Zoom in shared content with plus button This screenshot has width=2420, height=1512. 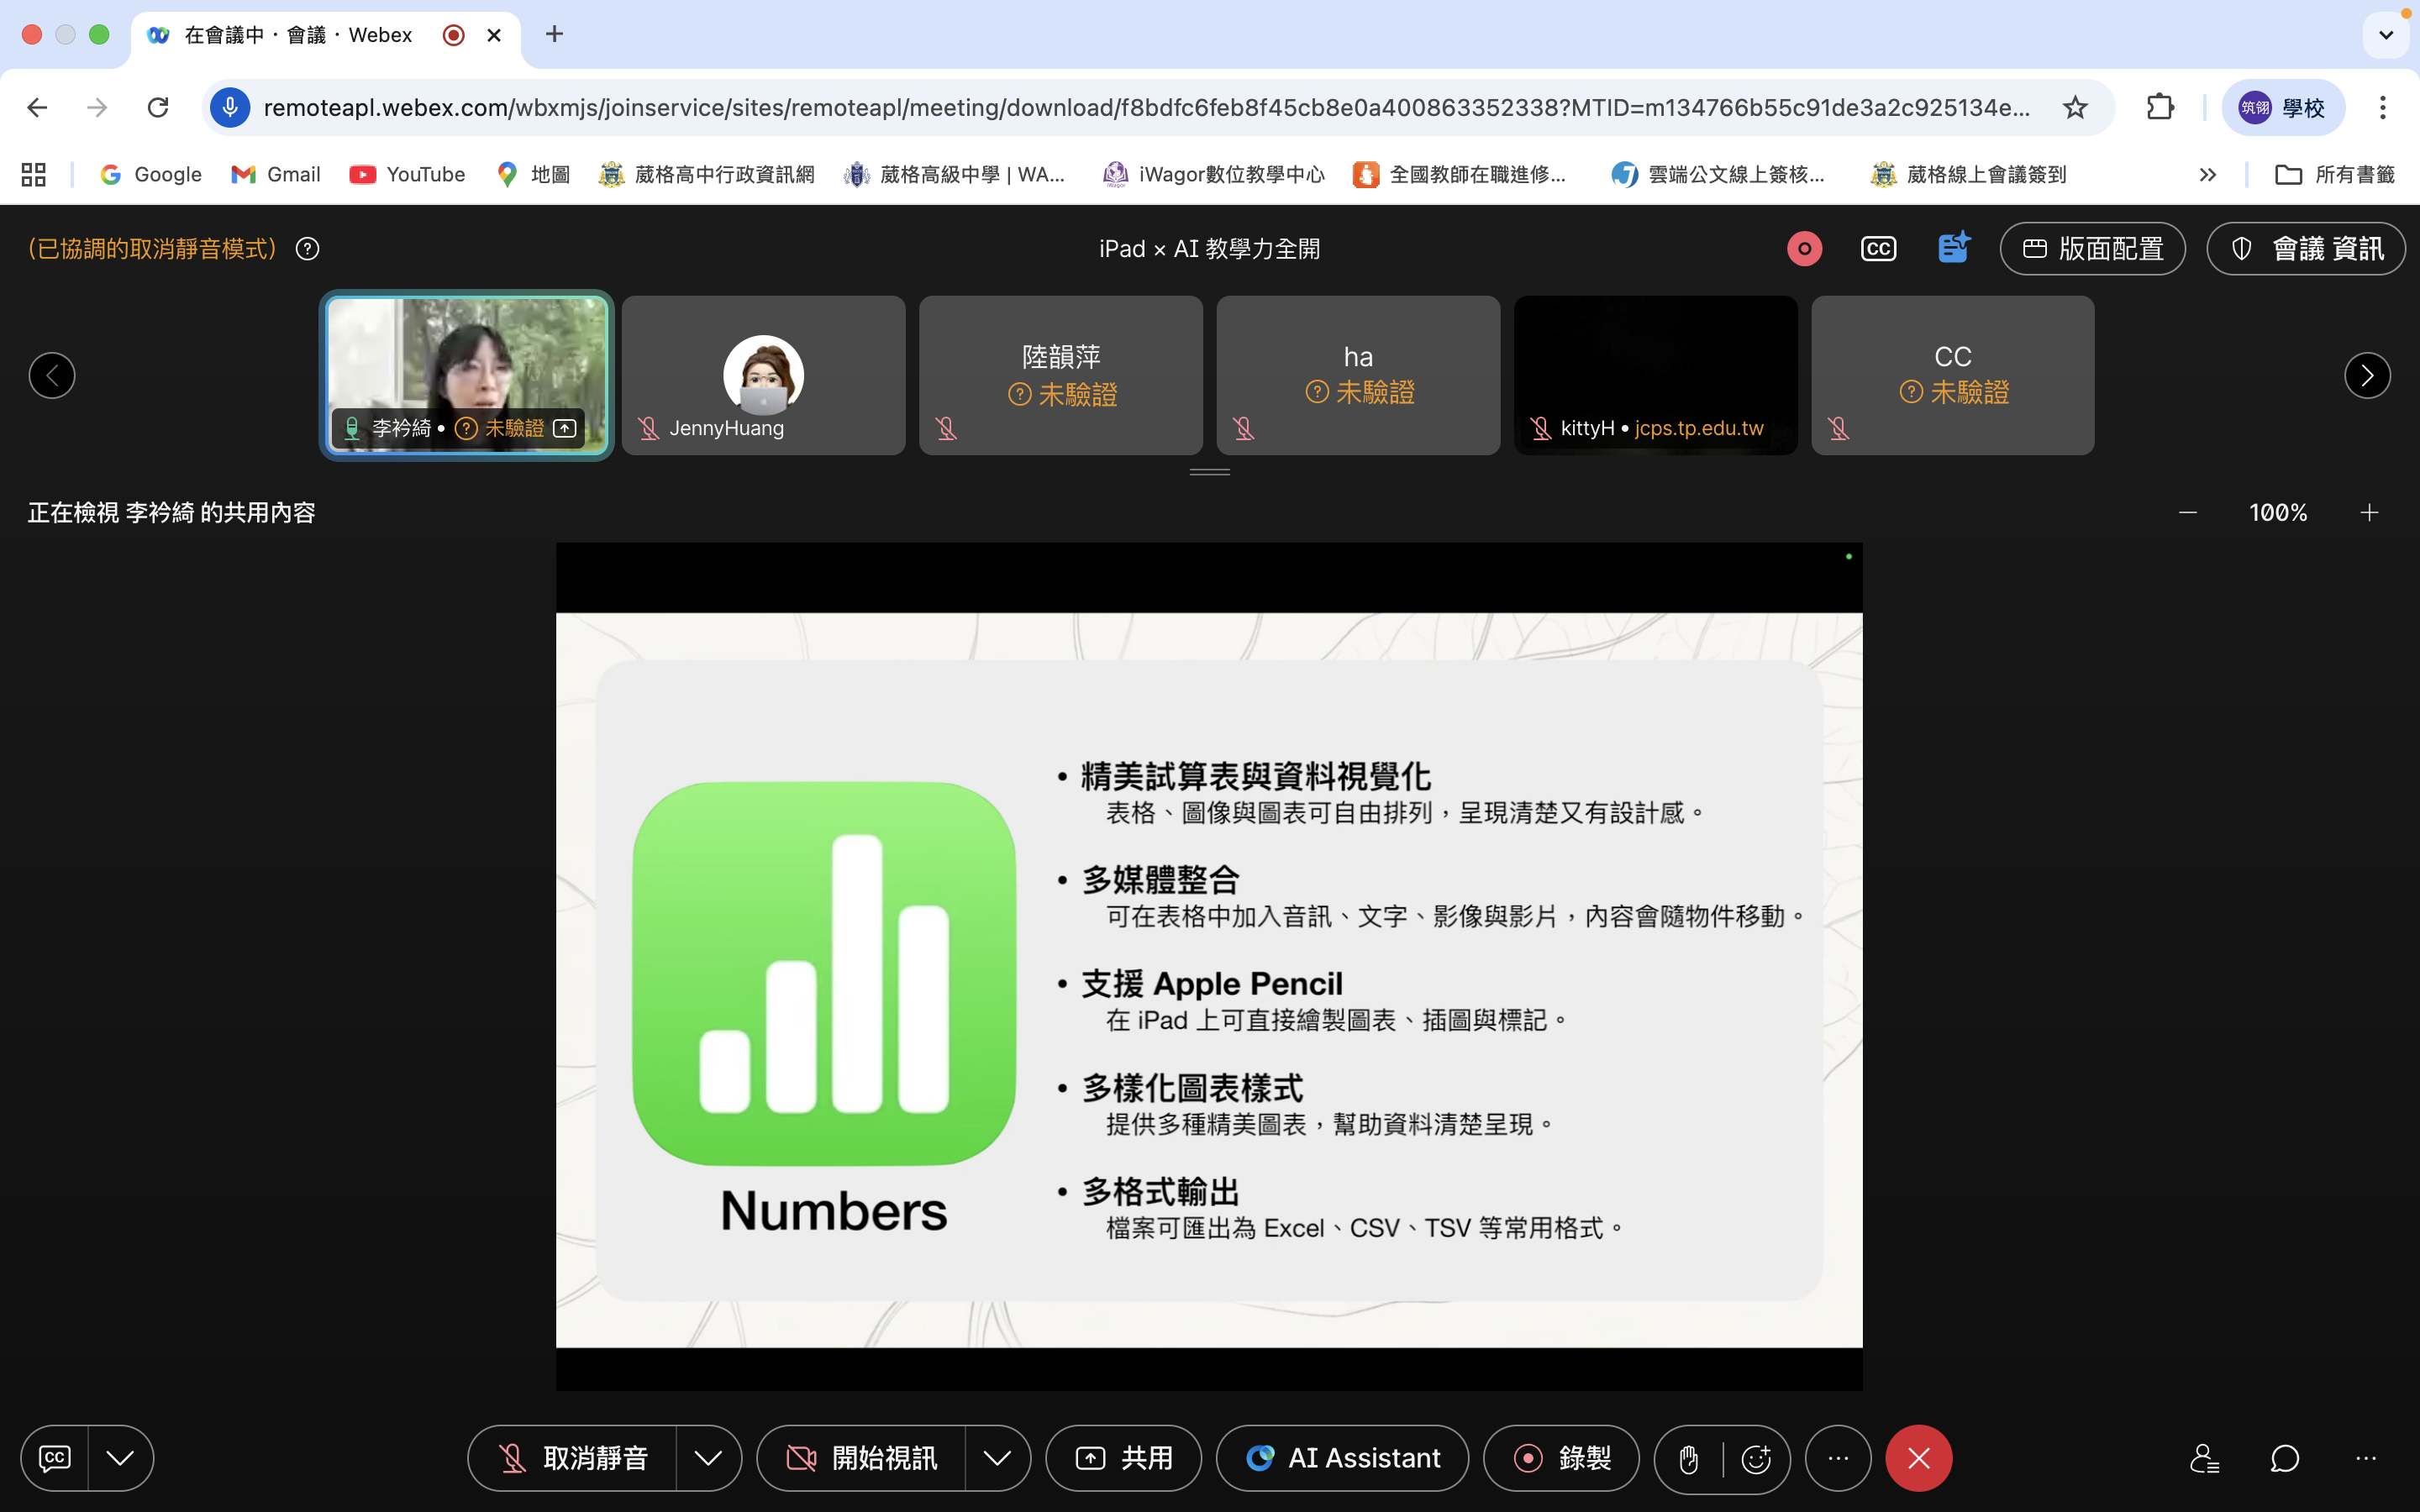[2369, 513]
